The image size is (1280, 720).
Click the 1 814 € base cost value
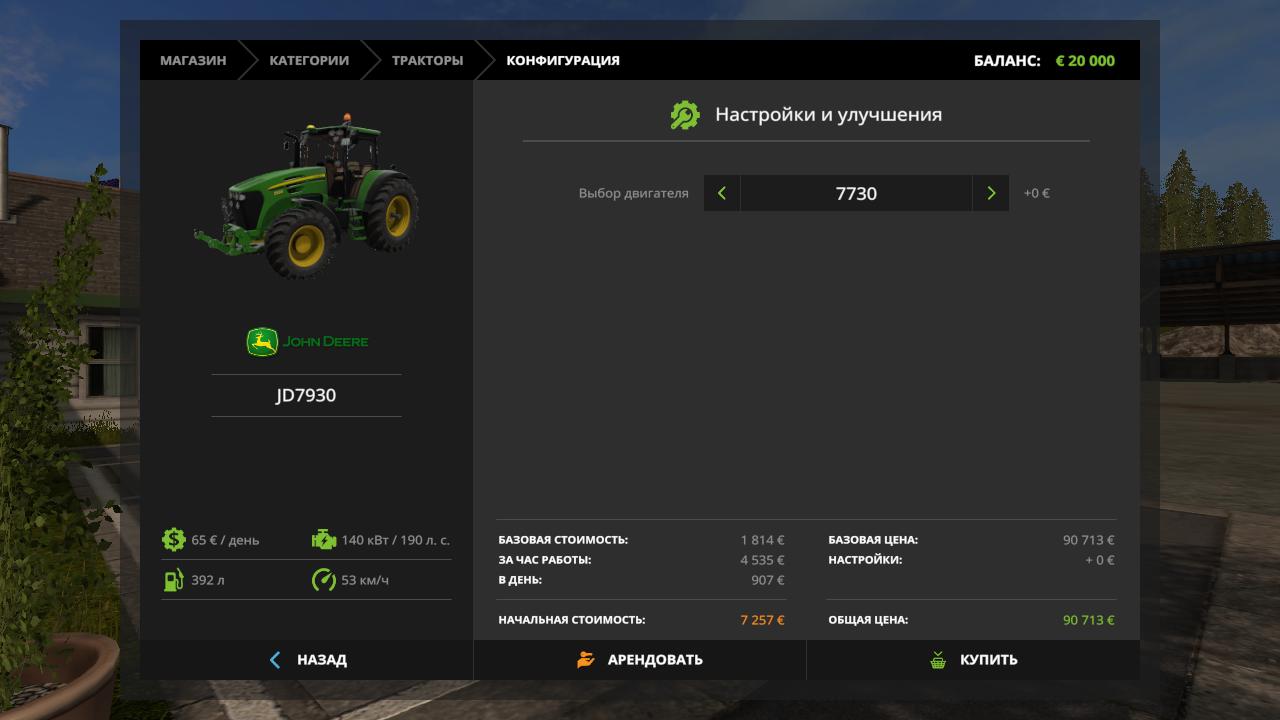[763, 540]
